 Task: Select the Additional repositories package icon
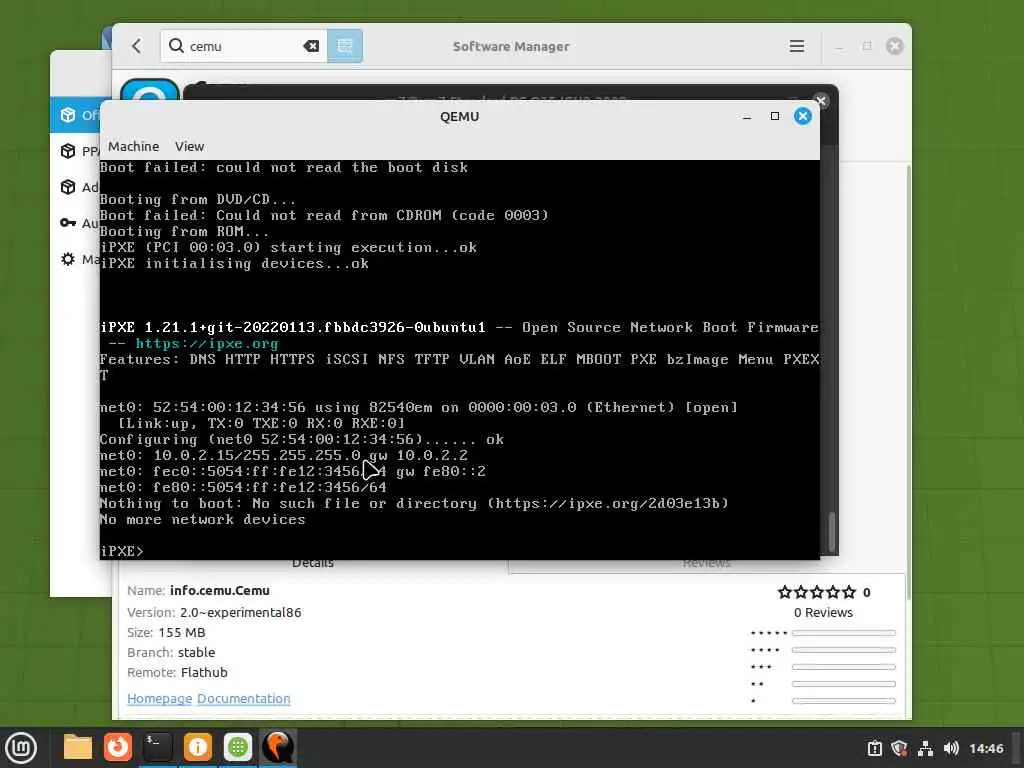coord(68,187)
